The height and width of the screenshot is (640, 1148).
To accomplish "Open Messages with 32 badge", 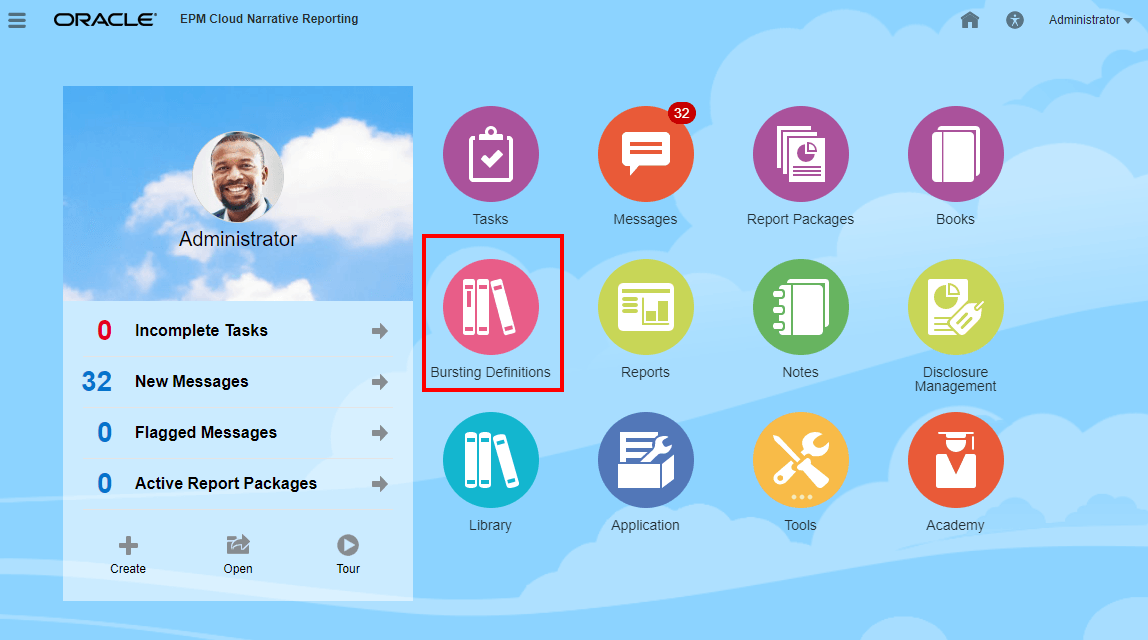I will point(646,154).
